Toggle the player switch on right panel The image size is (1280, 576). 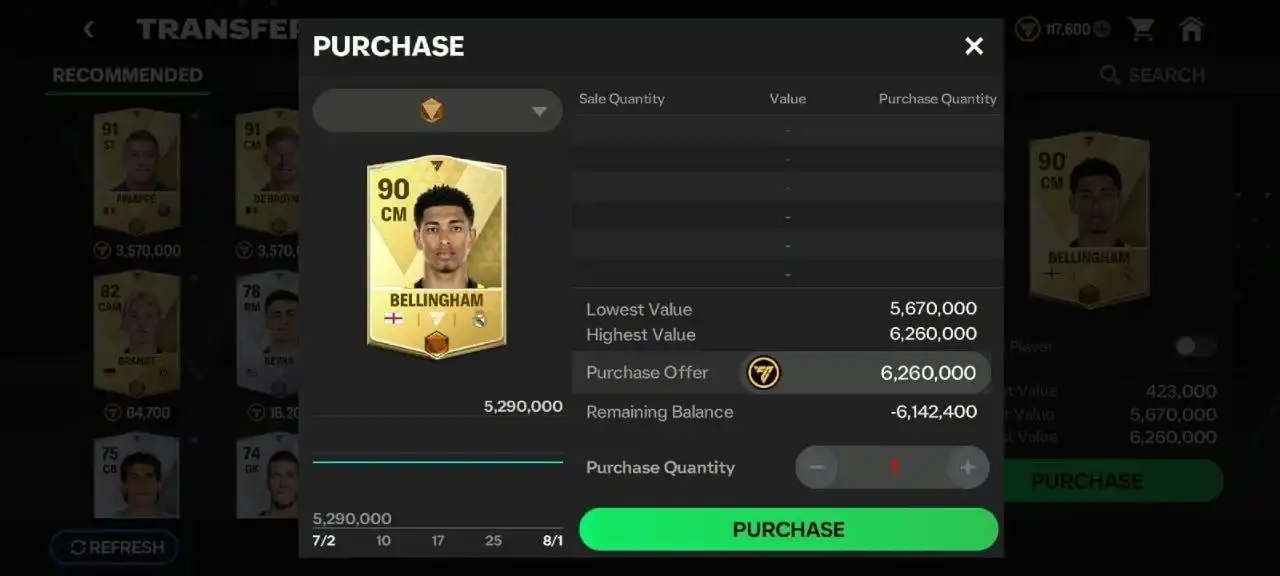(1196, 346)
